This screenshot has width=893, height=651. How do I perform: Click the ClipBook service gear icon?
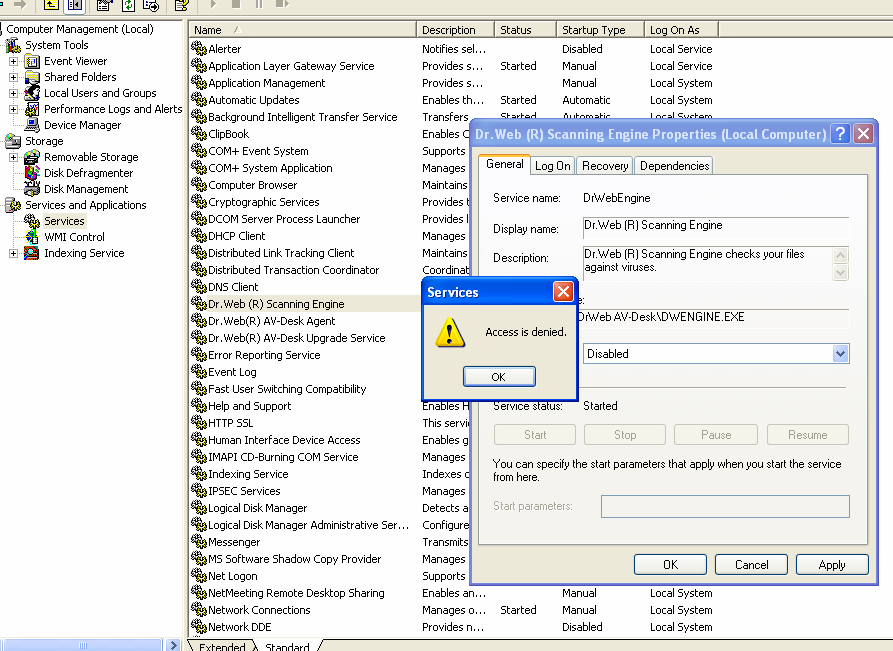click(x=199, y=133)
